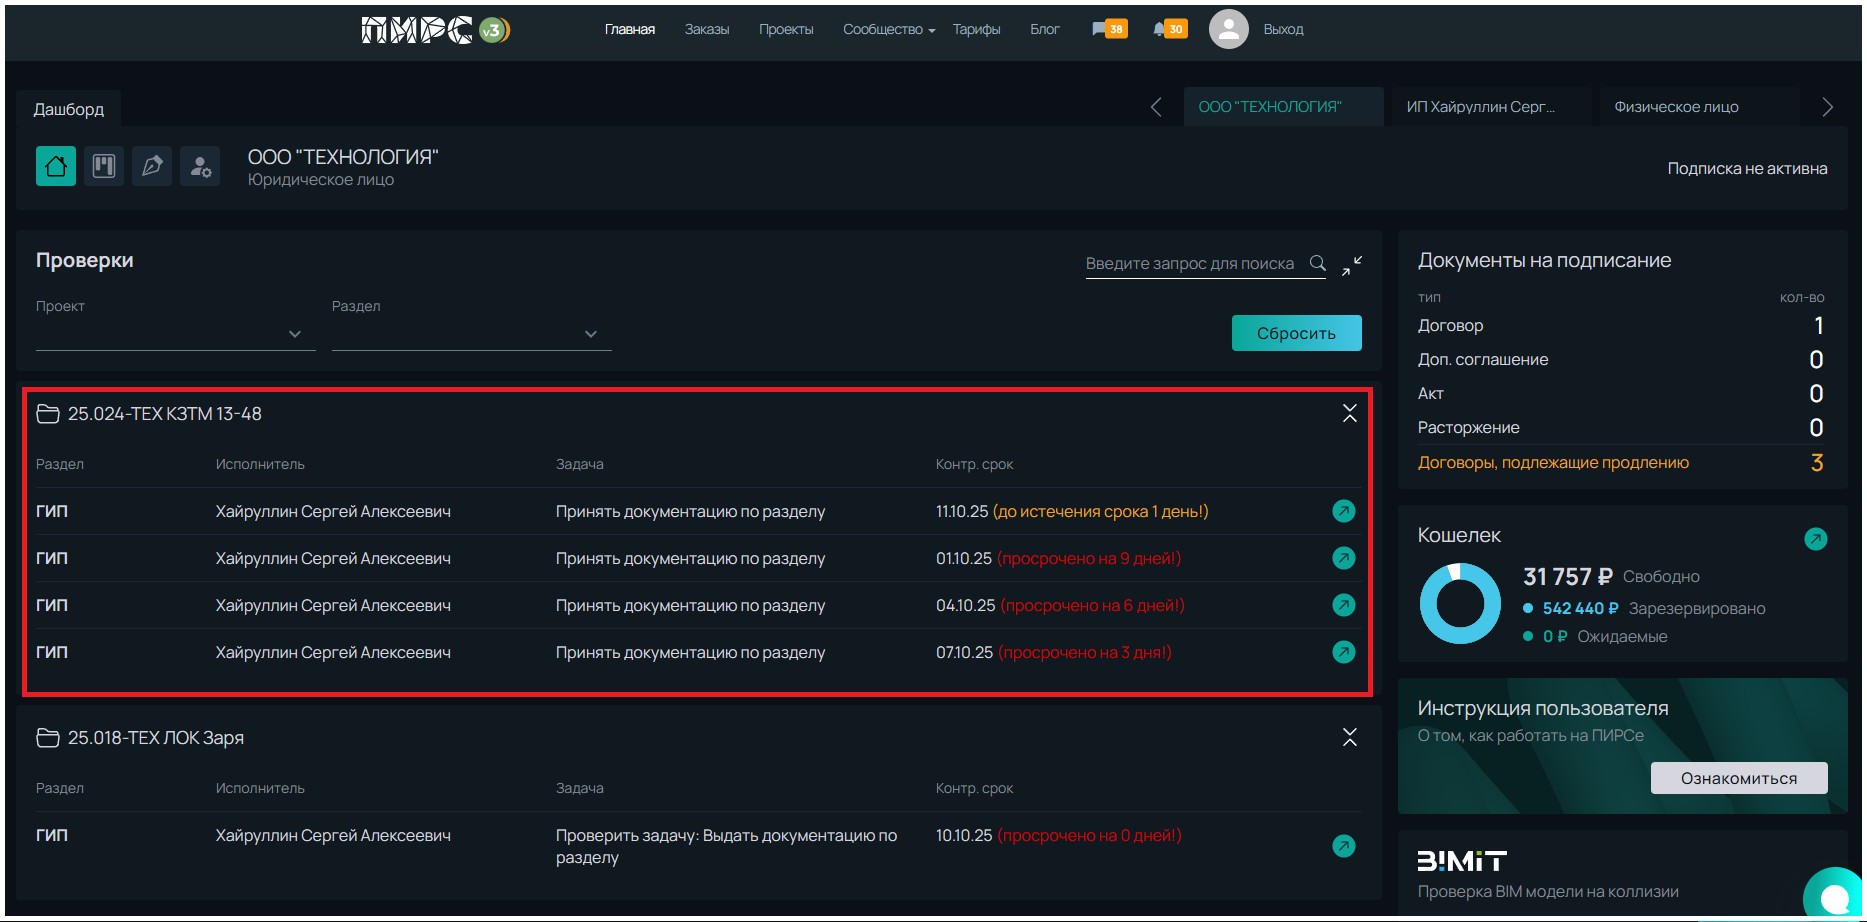1867x922 pixels.
Task: Collapse the Проверки panel with arrows icon
Action: (x=1352, y=265)
